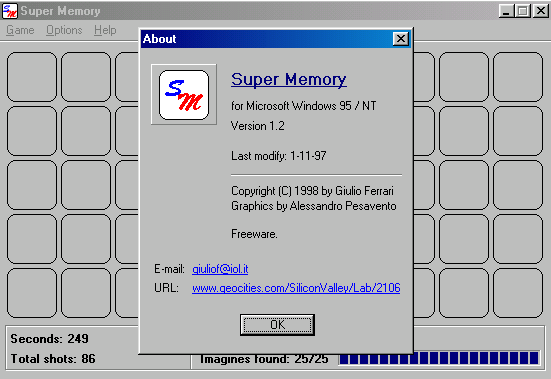551x379 pixels.
Task: Click 'for Microsoft Windows 95 / NT' text
Action: pyautogui.click(x=304, y=106)
